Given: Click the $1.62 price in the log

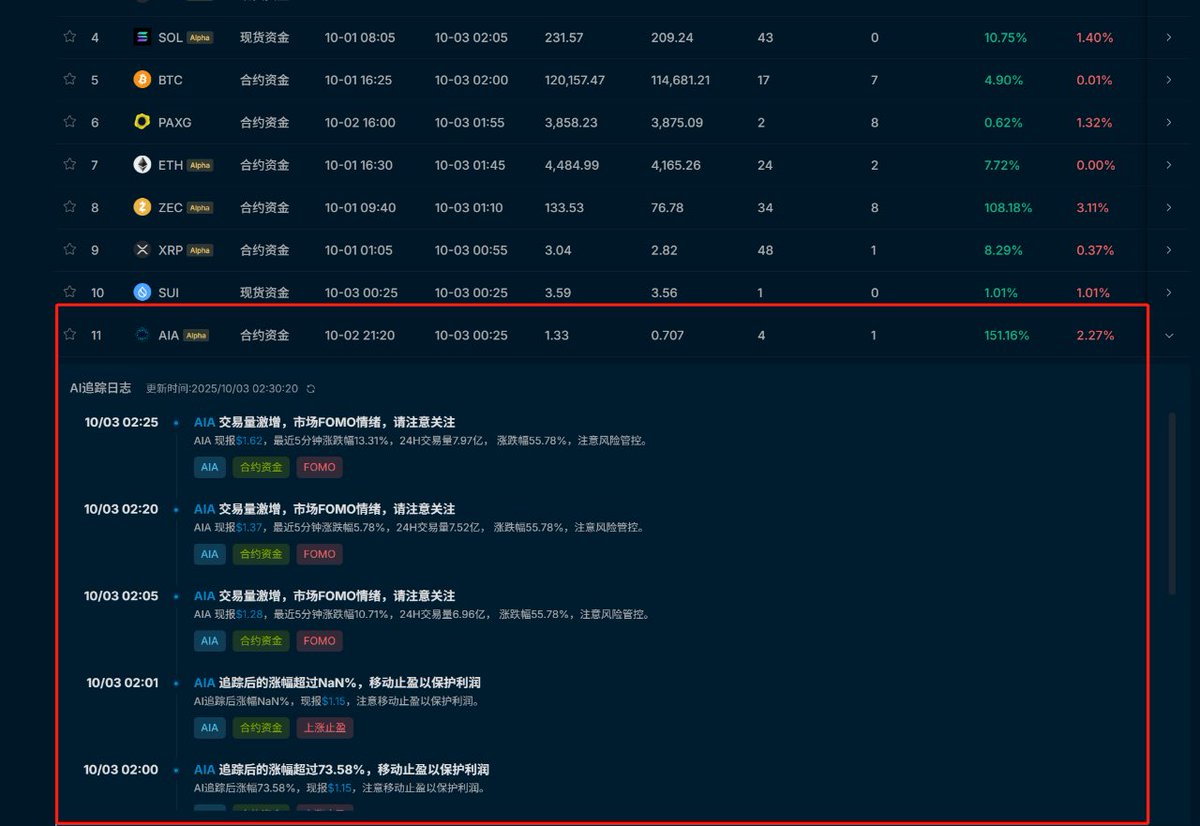Looking at the screenshot, I should [249, 440].
